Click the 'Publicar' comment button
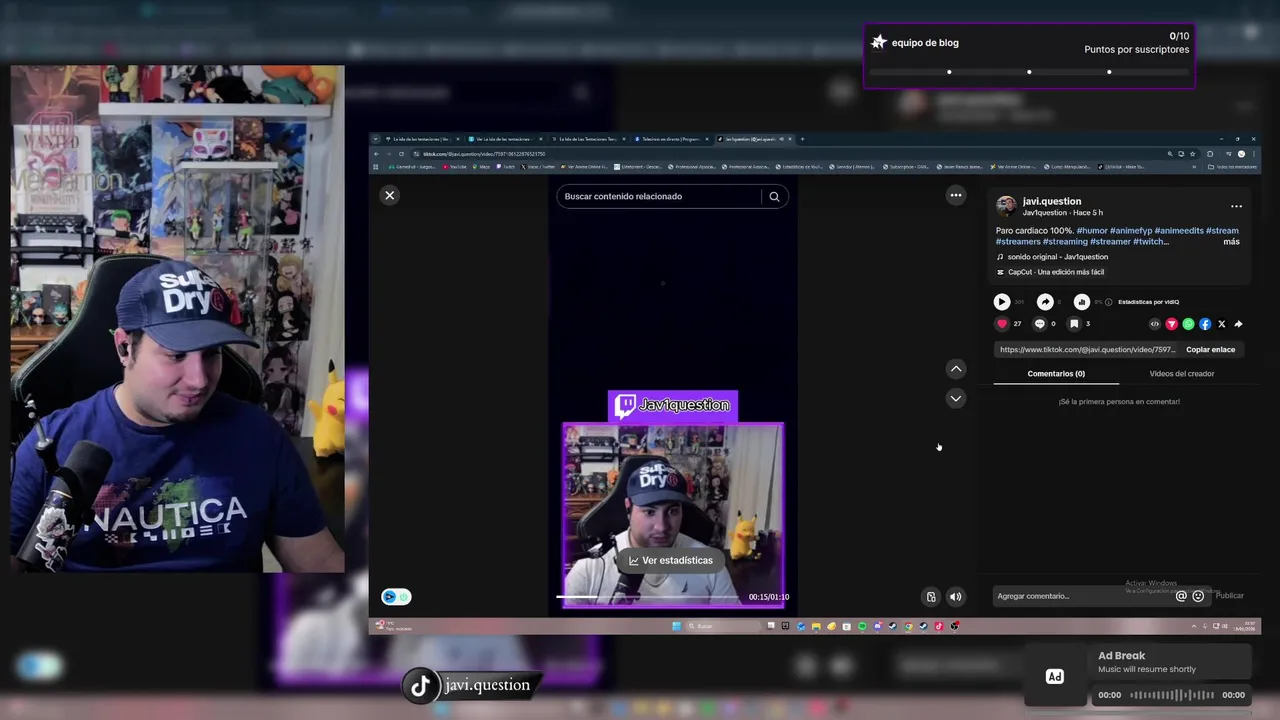This screenshot has width=1280, height=720. (x=1230, y=596)
